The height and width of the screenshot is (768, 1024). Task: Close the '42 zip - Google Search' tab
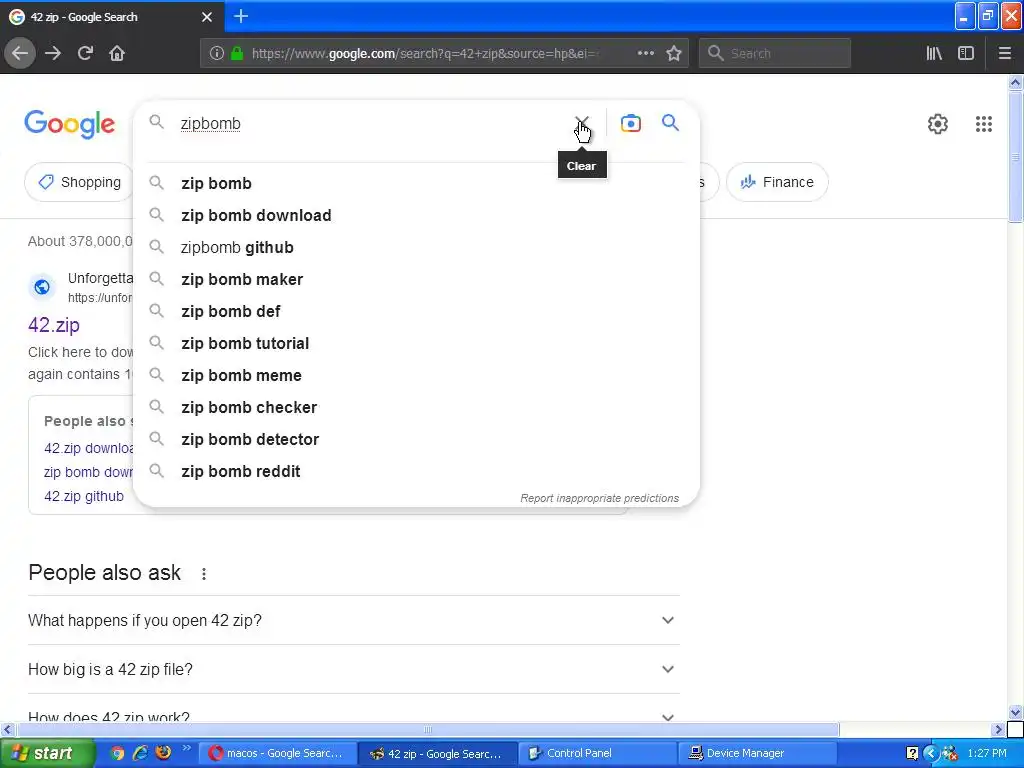click(207, 17)
